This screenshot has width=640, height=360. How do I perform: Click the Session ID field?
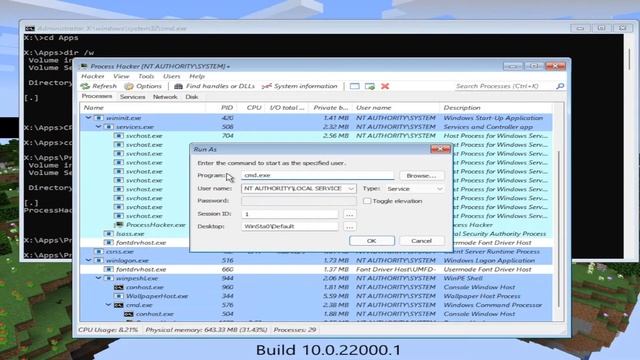coord(290,214)
